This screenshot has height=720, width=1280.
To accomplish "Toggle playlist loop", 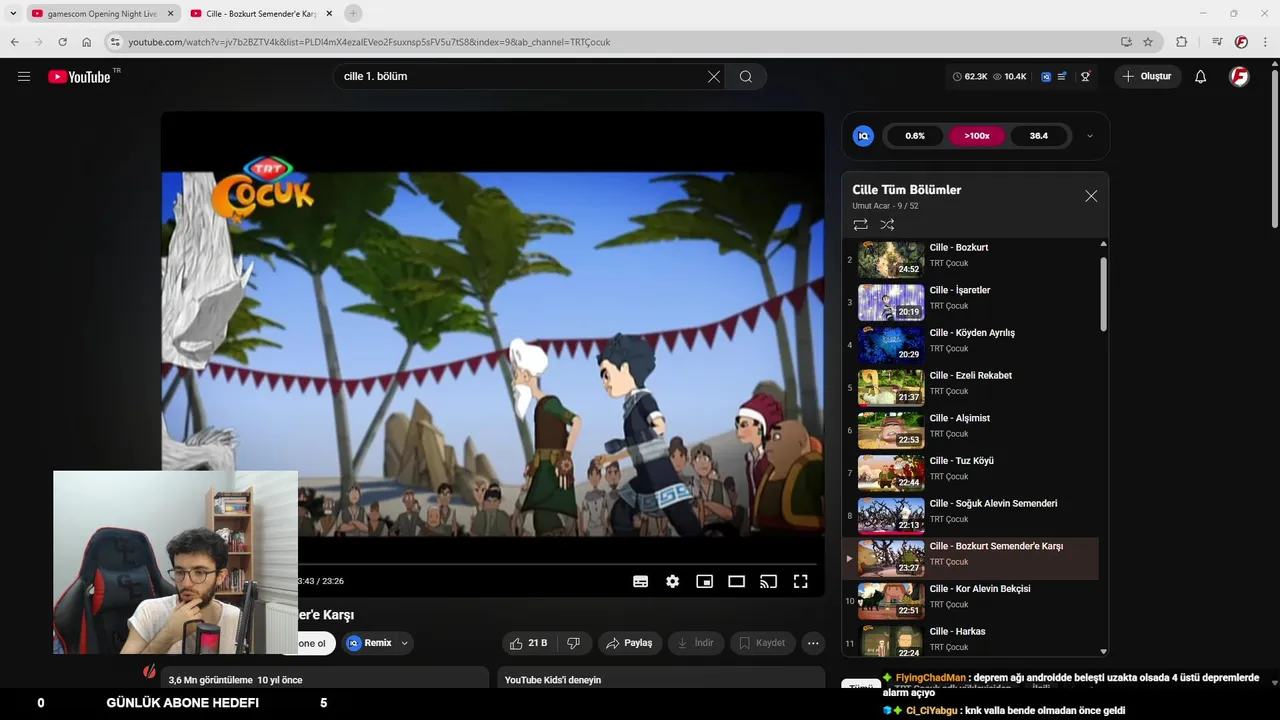I will [860, 225].
